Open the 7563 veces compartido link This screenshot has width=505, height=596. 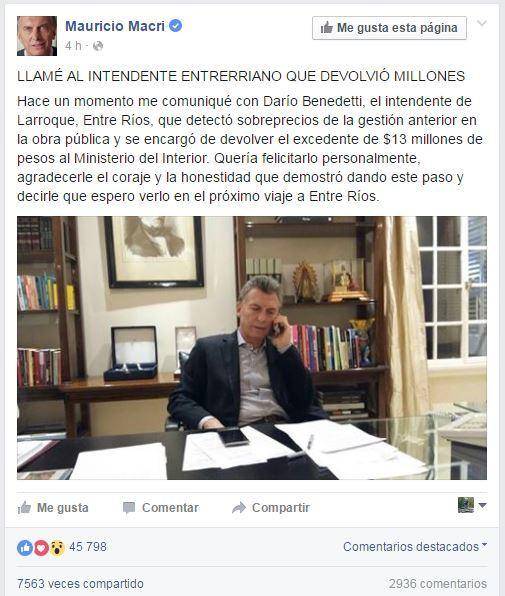[x=81, y=584]
